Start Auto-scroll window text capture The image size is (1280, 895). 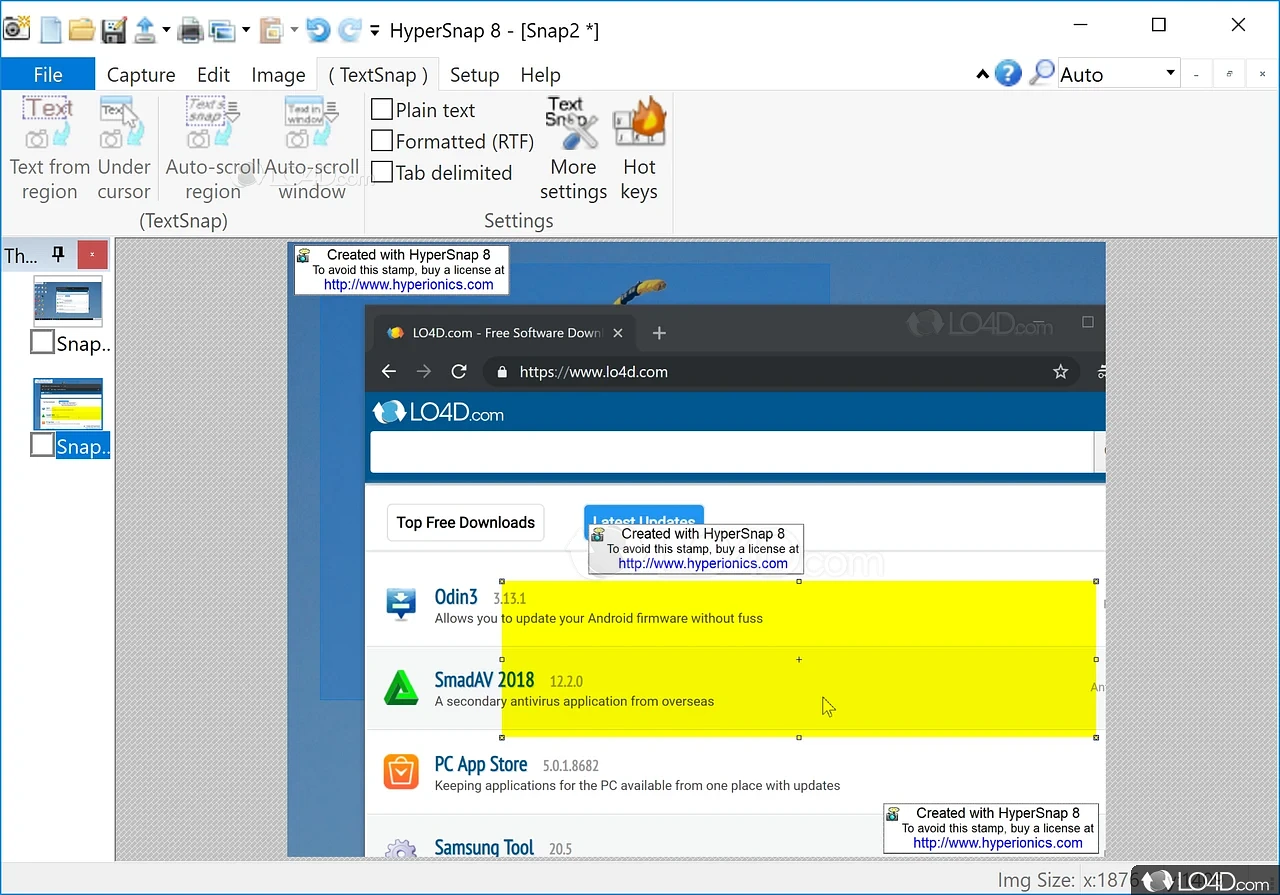[x=312, y=148]
